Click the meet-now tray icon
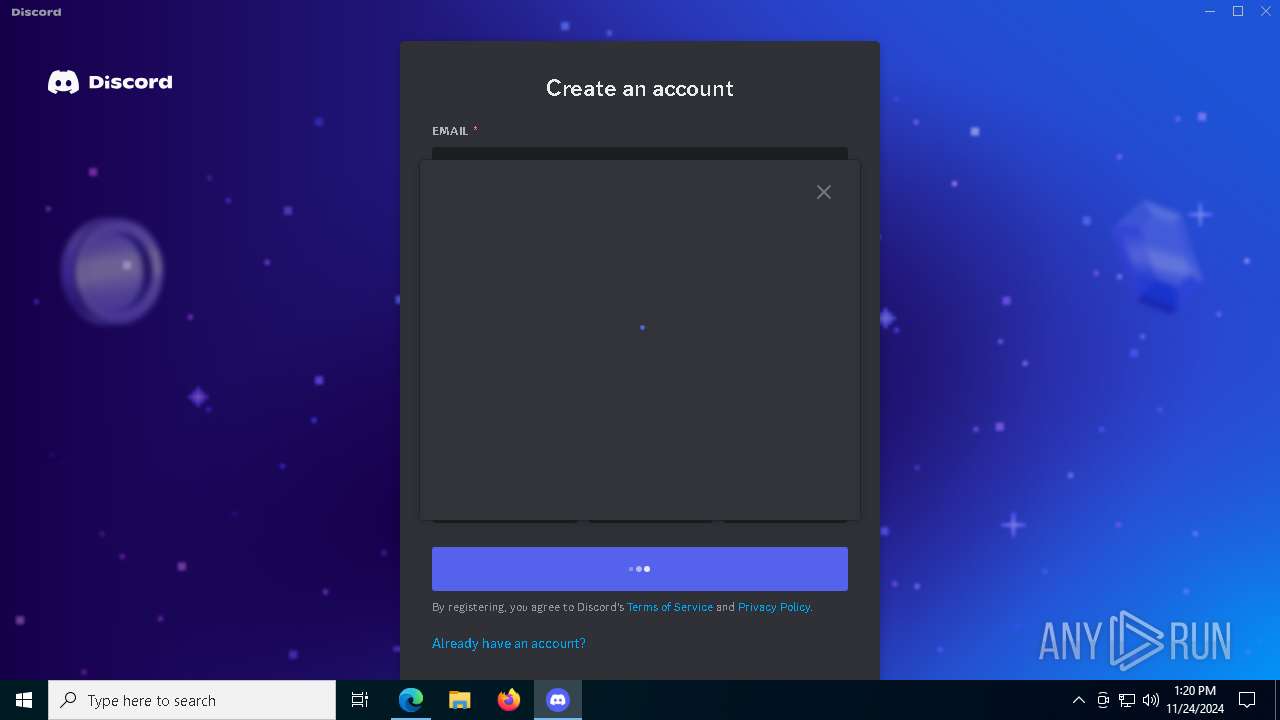 tap(1103, 700)
